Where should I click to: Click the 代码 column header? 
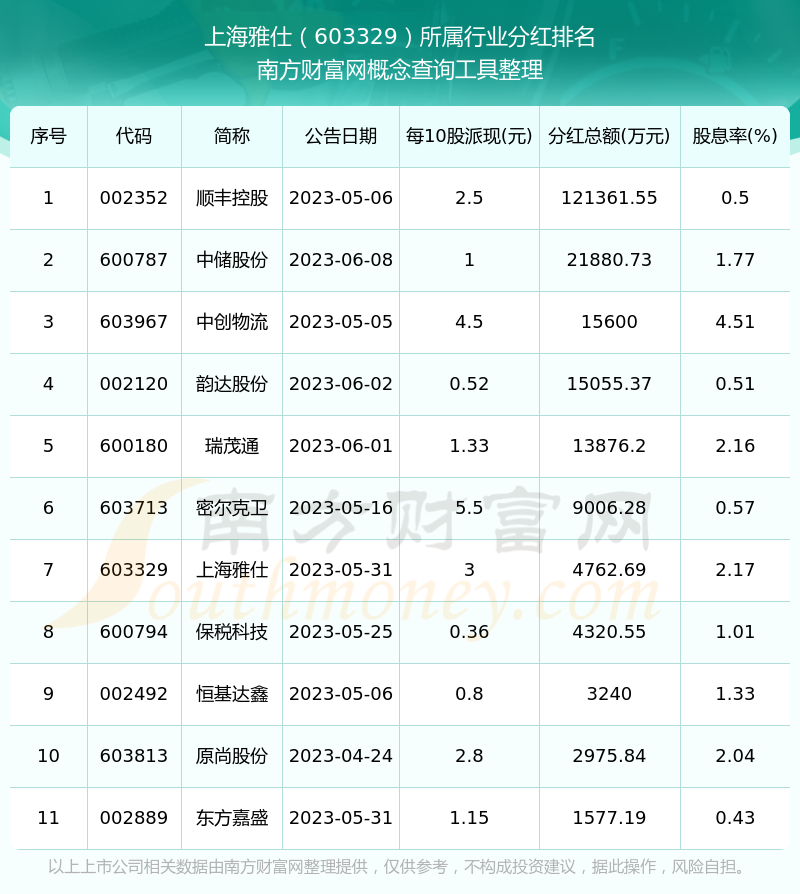point(134,136)
